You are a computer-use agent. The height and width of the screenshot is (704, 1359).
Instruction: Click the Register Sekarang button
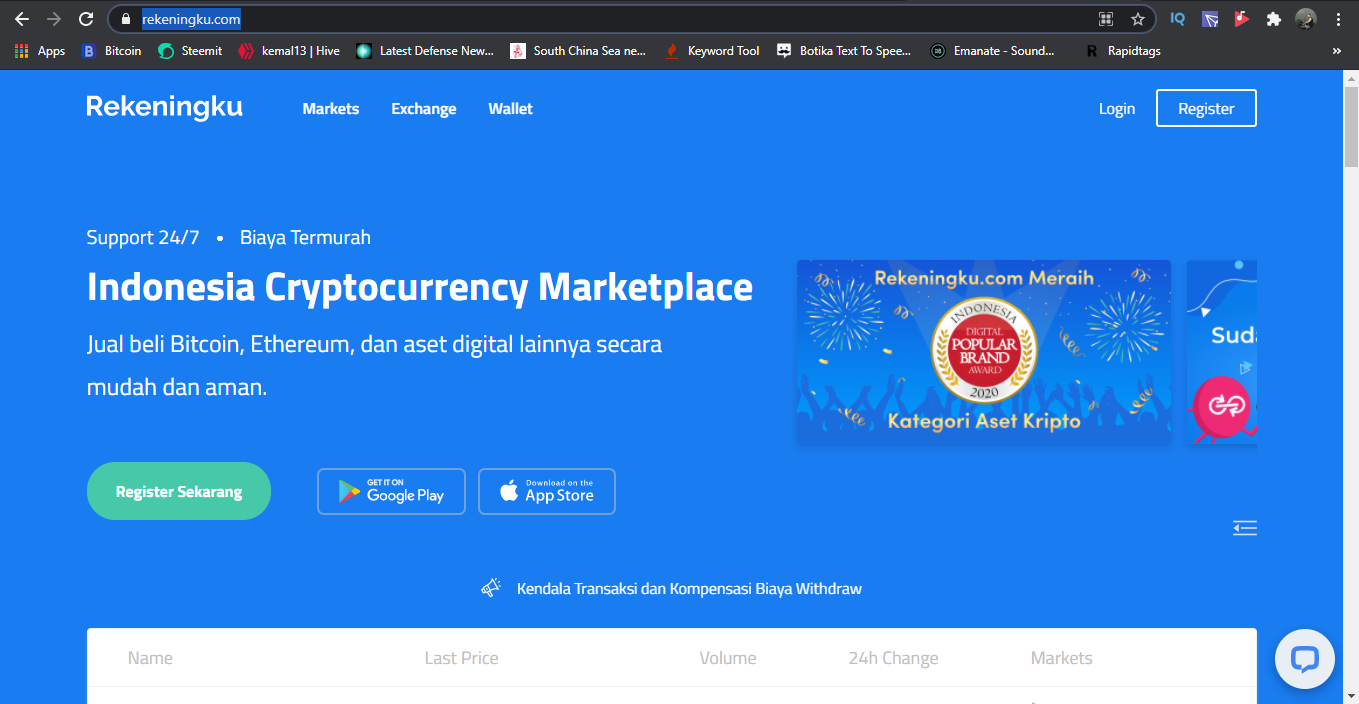pos(179,491)
